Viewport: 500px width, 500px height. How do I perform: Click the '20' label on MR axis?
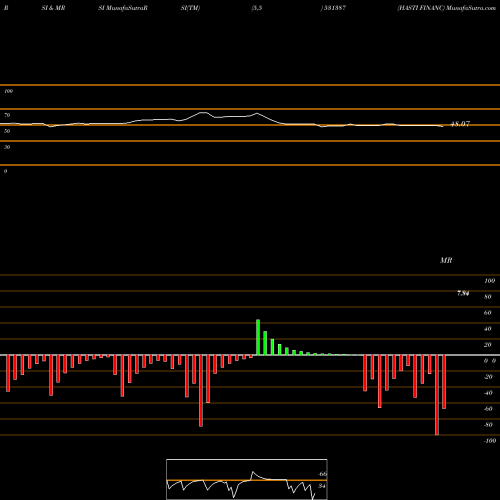488,345
